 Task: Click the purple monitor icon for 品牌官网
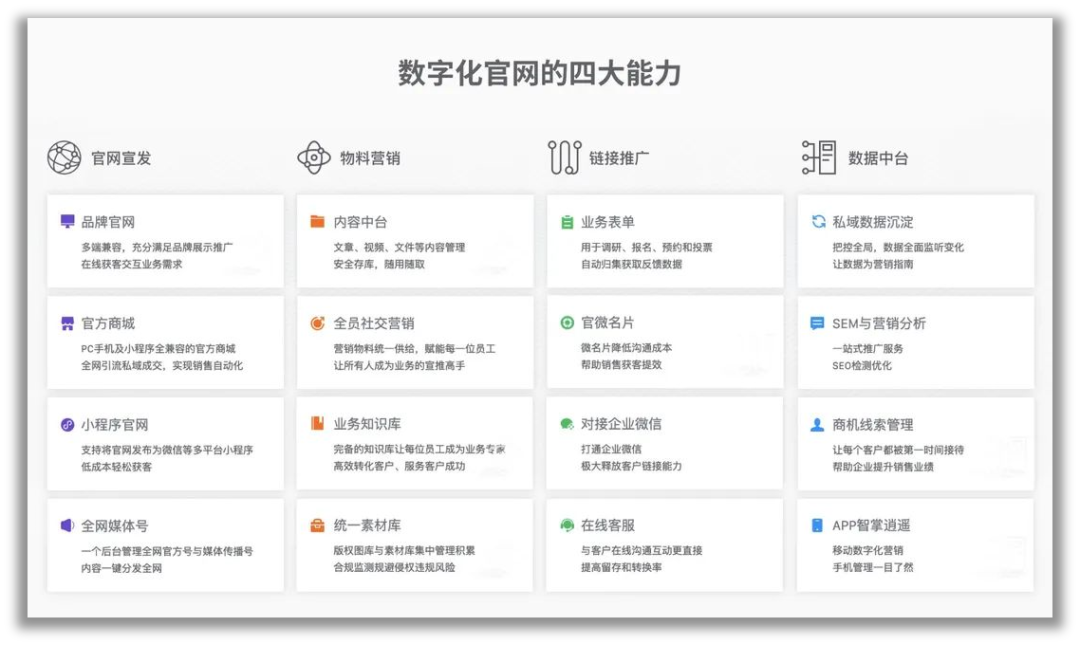point(67,222)
